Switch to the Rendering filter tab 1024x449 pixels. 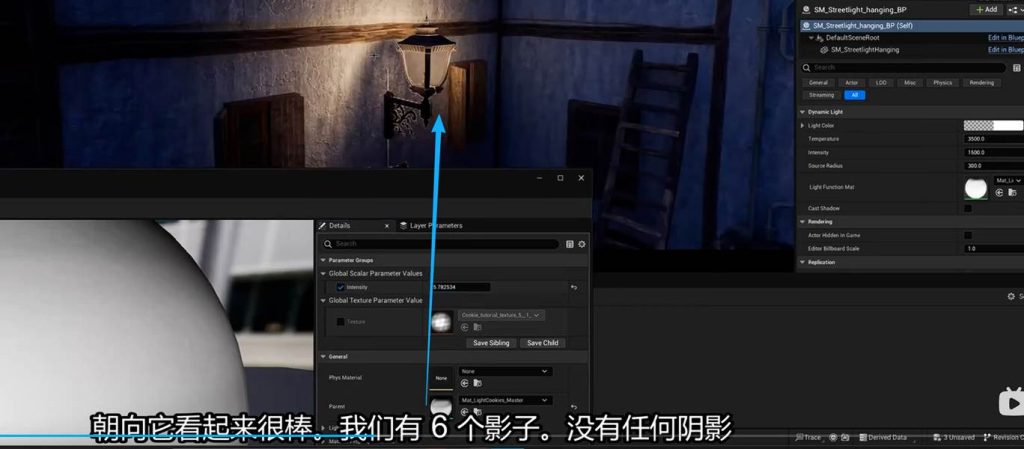click(x=981, y=82)
